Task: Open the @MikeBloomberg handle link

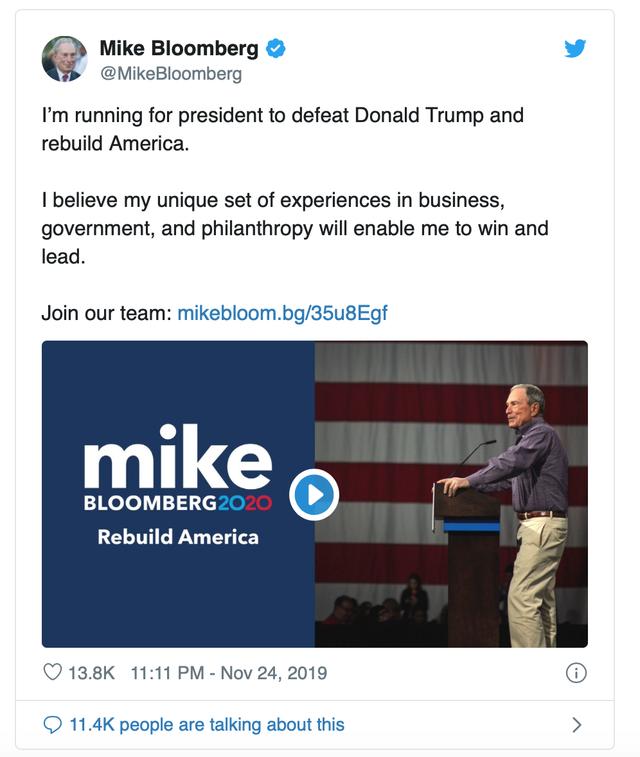Action: click(x=171, y=74)
